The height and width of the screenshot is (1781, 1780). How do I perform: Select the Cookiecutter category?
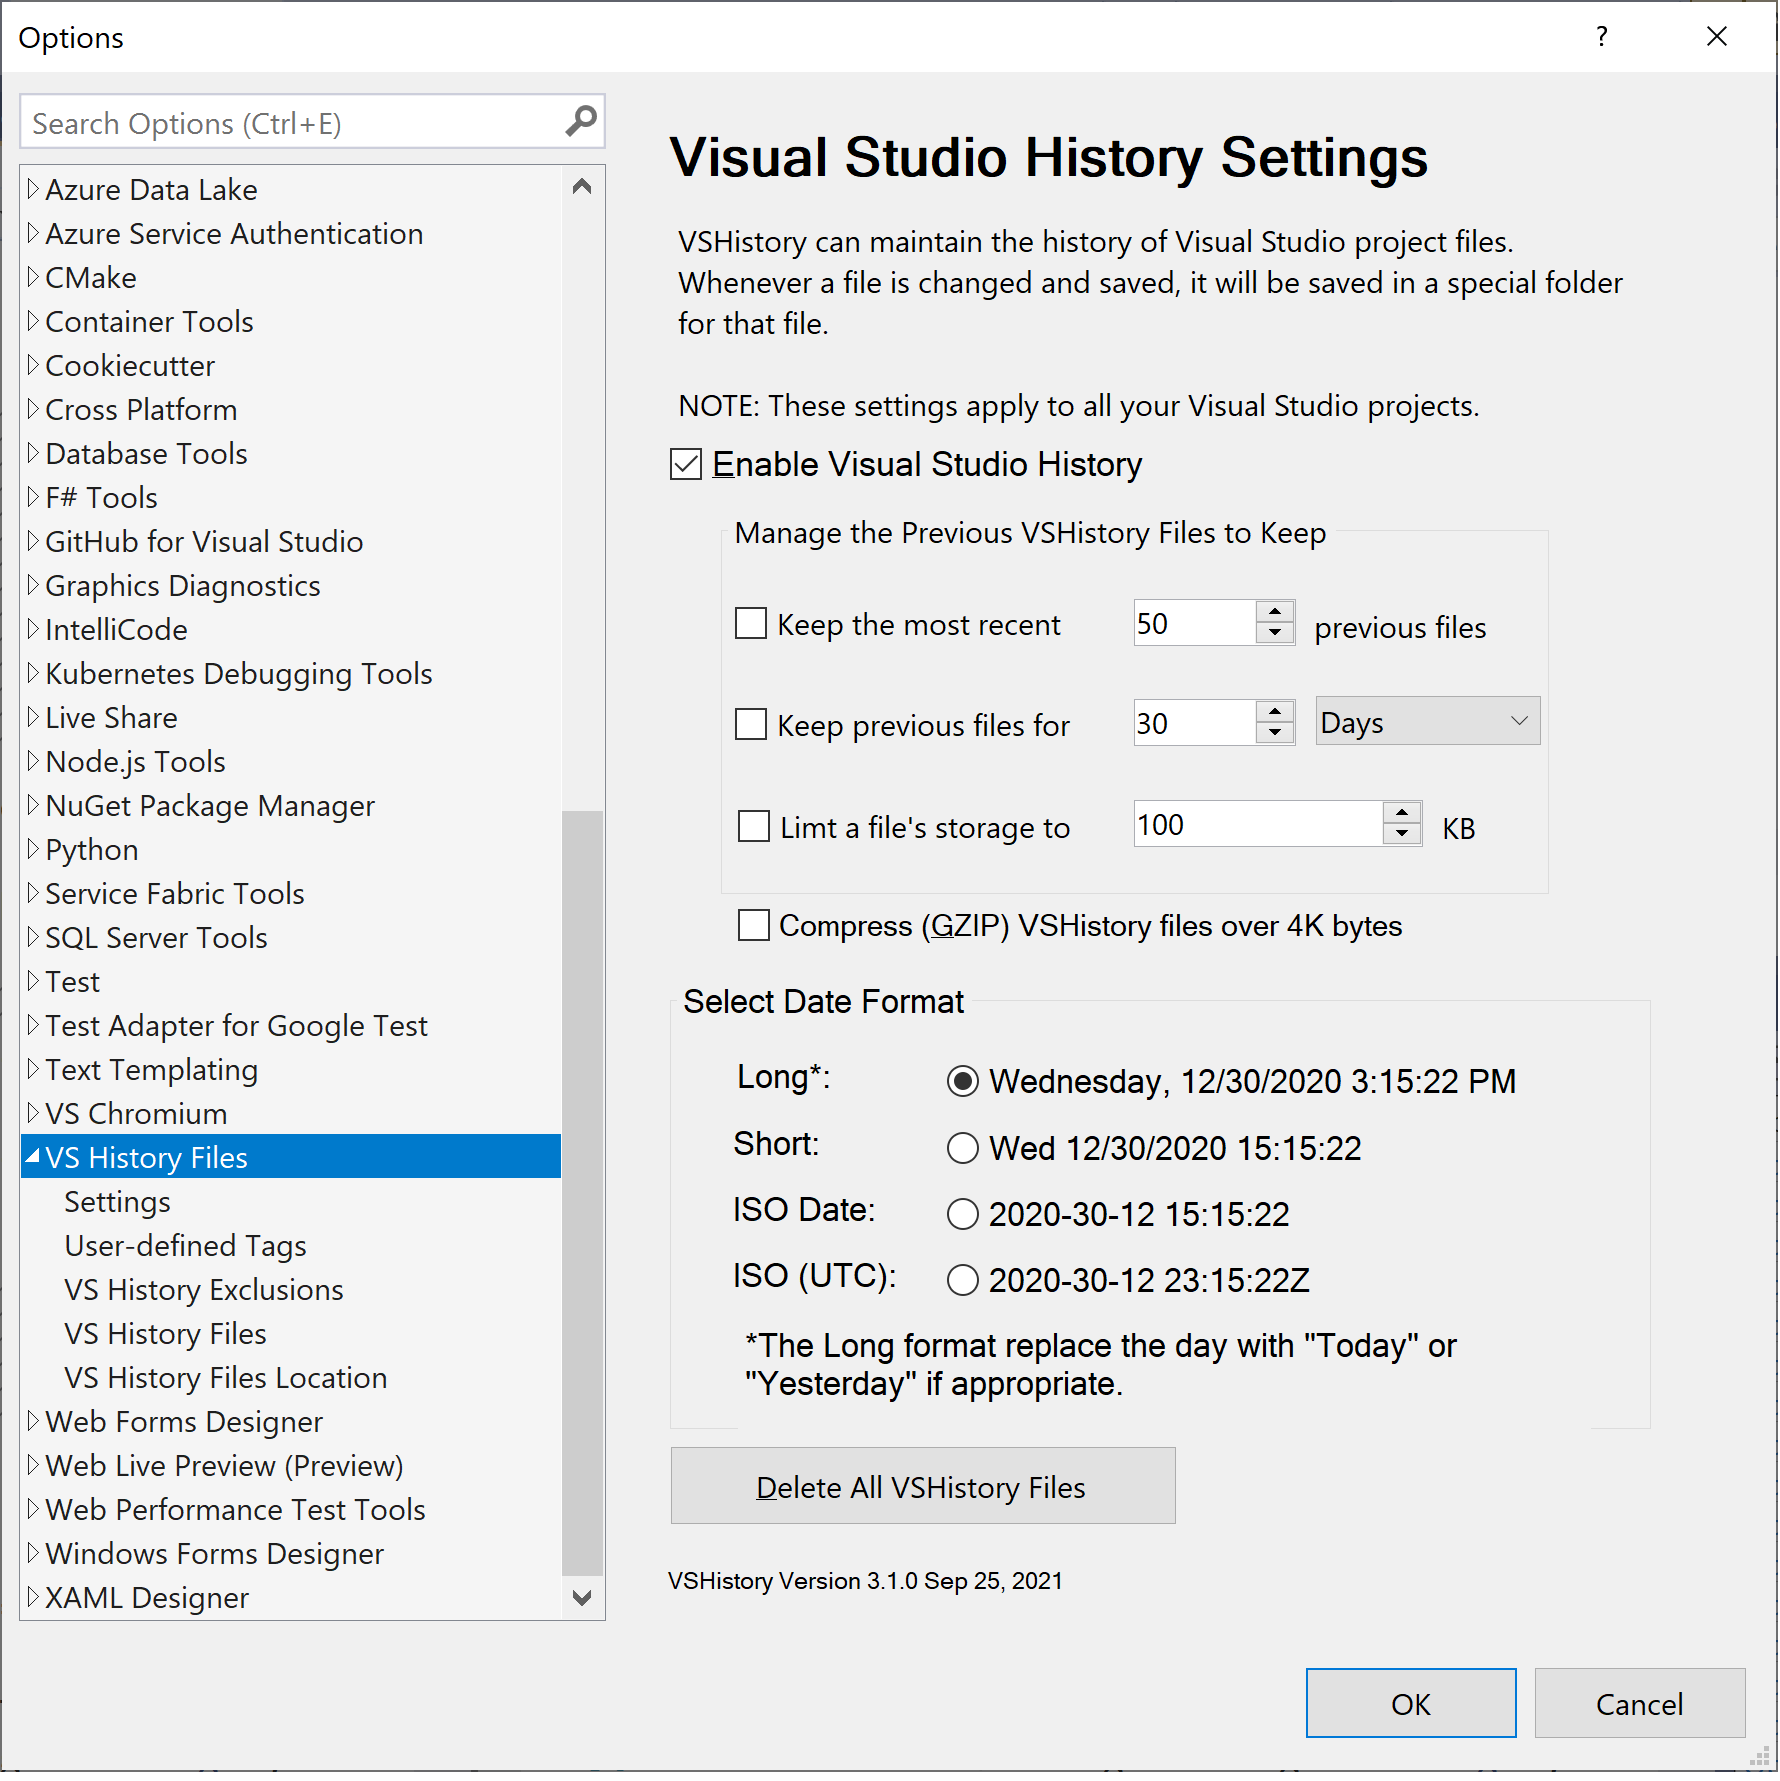point(130,365)
